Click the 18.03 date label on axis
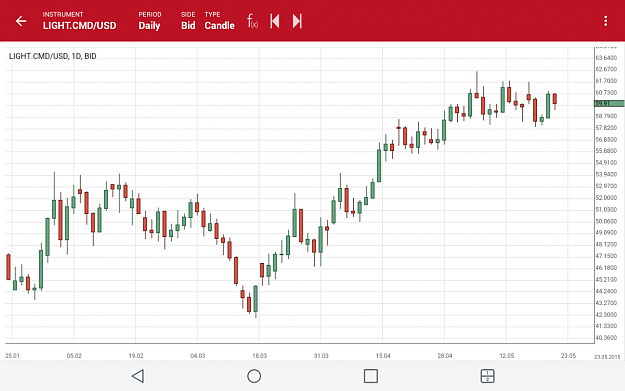Image resolution: width=625 pixels, height=391 pixels. click(259, 356)
